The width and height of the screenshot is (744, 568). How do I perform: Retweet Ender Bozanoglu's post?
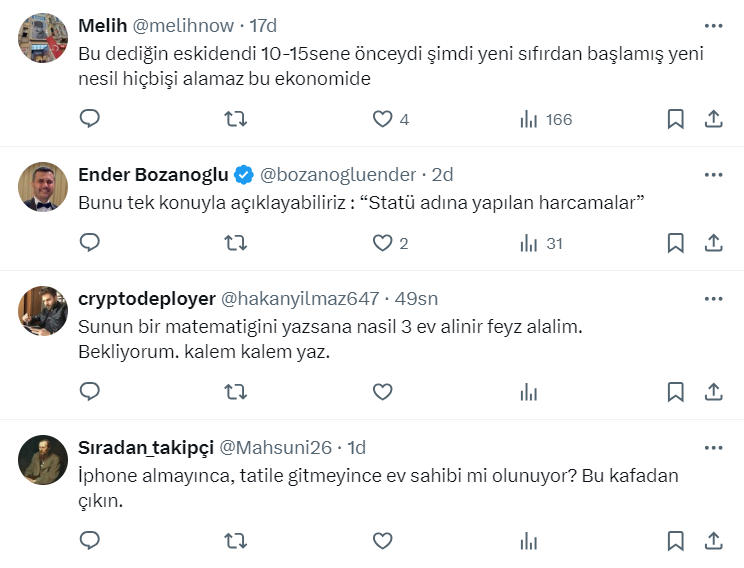236,243
